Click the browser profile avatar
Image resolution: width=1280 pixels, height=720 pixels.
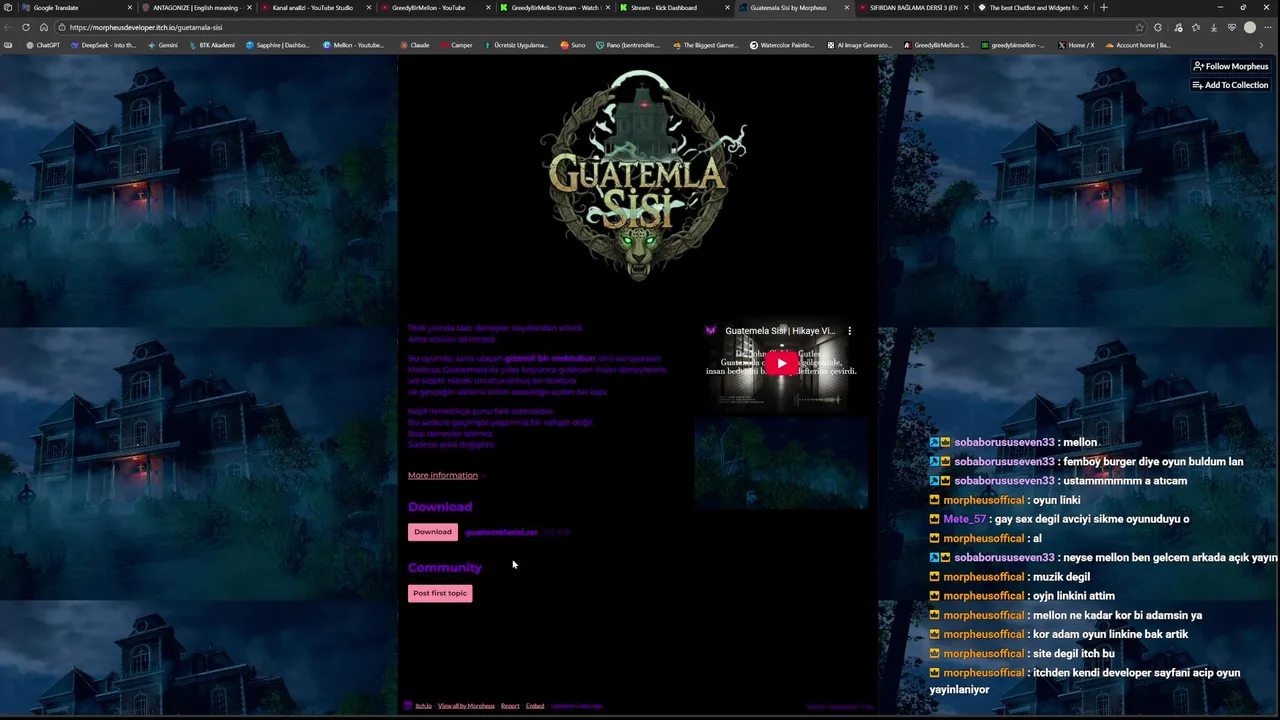(1250, 27)
